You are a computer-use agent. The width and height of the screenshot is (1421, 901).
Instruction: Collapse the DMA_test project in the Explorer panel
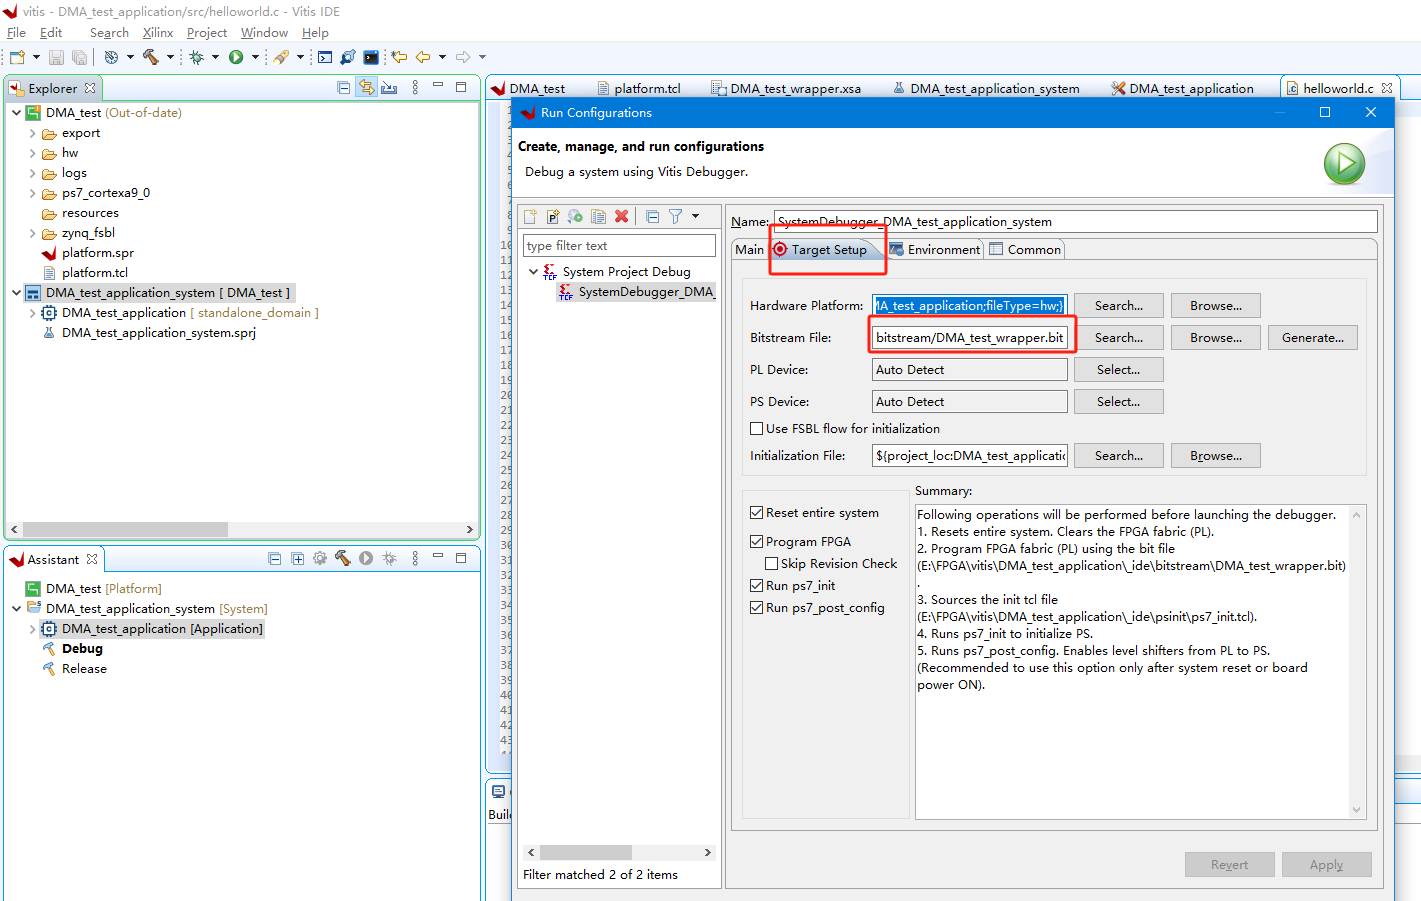click(16, 113)
